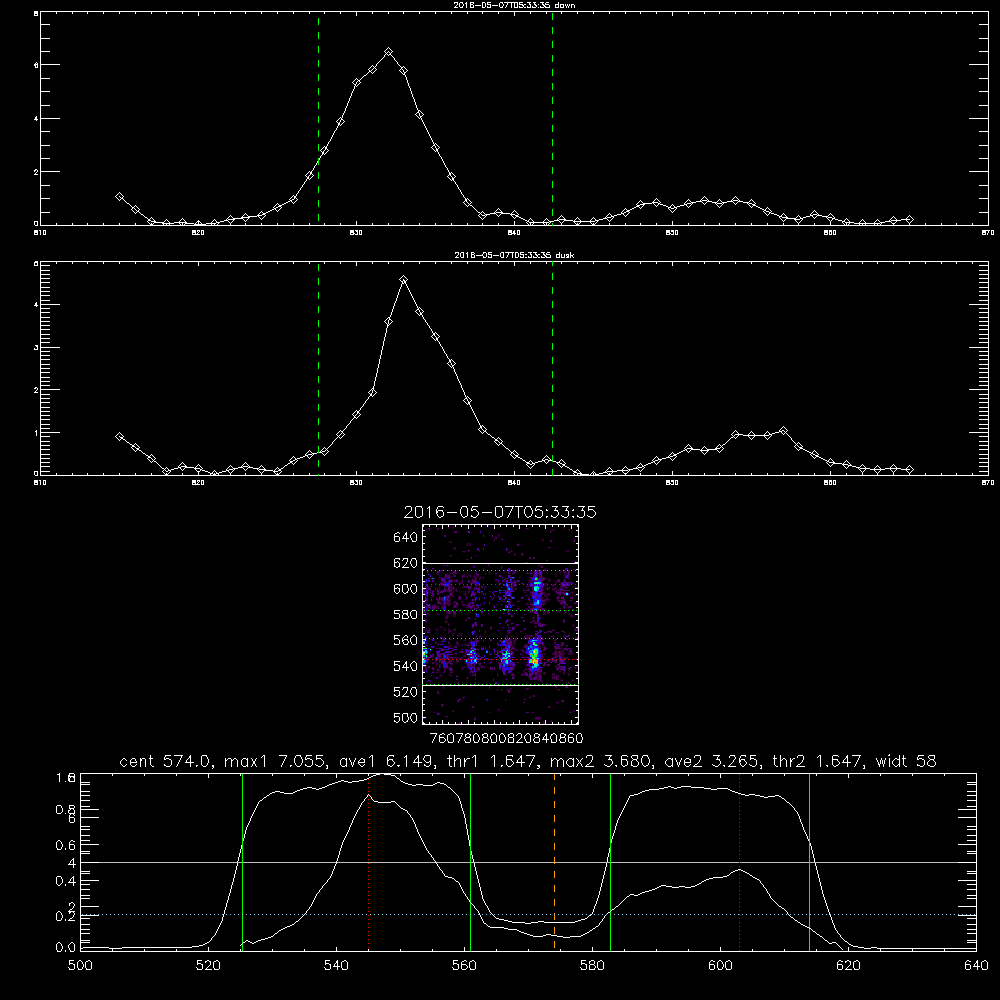
Task: Click the highest diamond marker in dusk plot
Action: point(403,279)
